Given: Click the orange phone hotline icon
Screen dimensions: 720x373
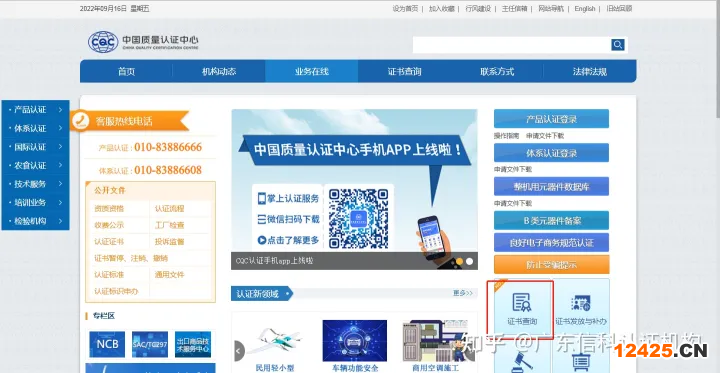Looking at the screenshot, I should tap(81, 121).
